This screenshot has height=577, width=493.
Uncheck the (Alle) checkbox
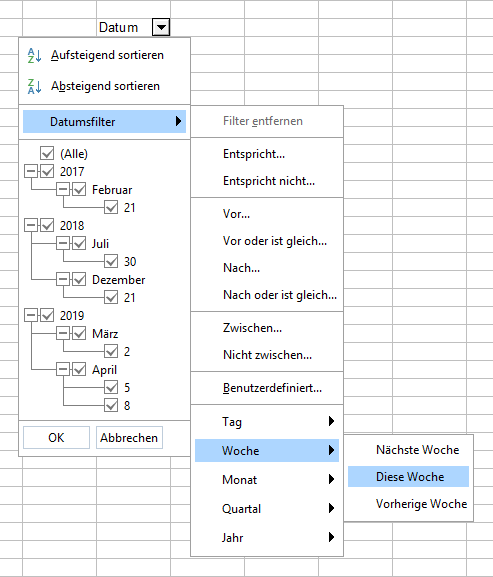(x=47, y=153)
